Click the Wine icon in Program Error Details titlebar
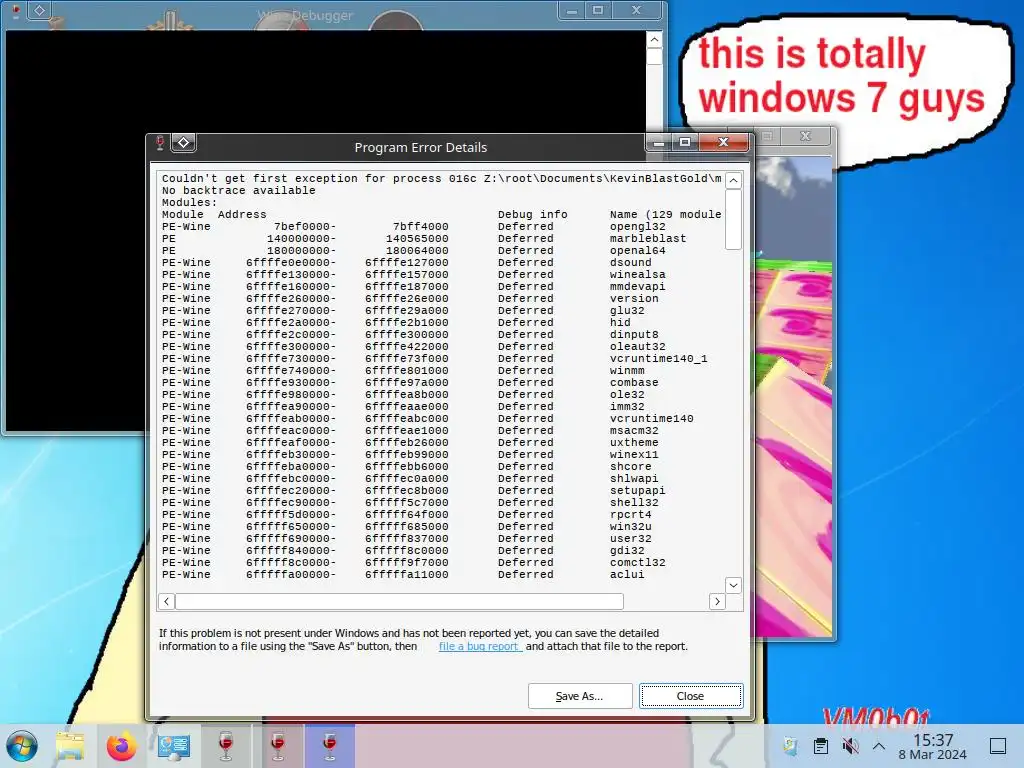 click(160, 143)
